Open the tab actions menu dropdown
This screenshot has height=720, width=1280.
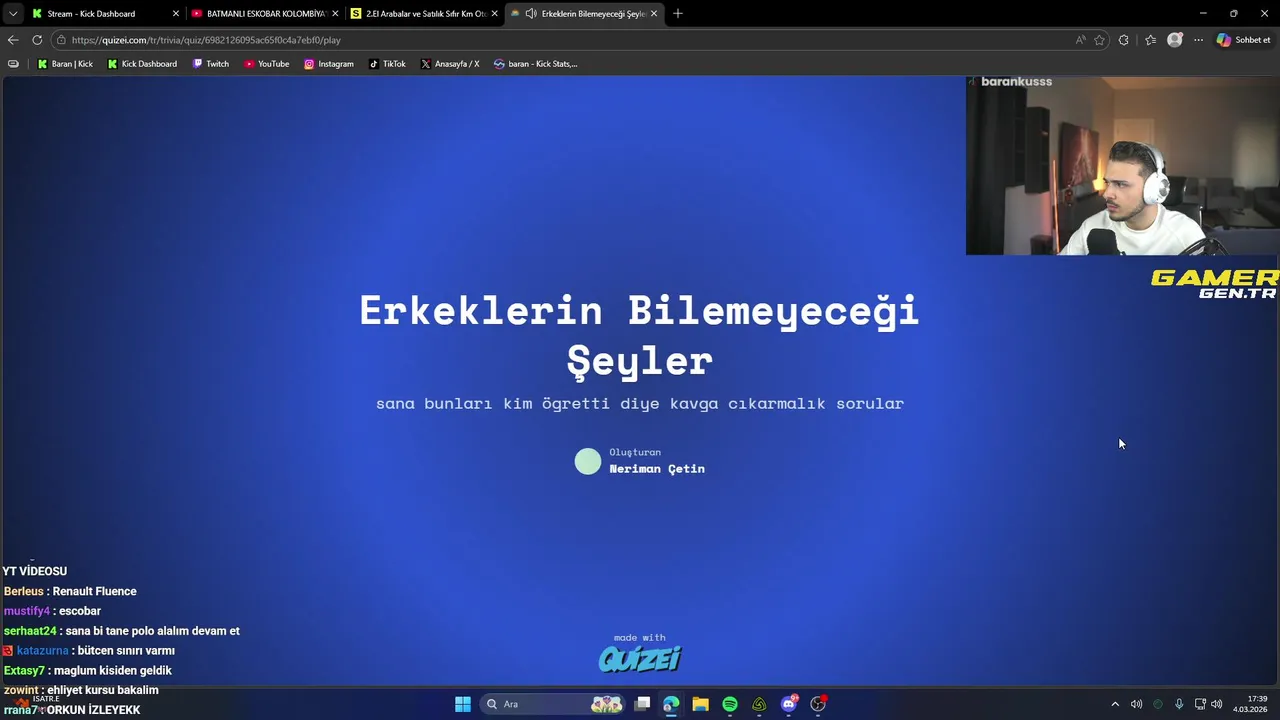pos(13,13)
